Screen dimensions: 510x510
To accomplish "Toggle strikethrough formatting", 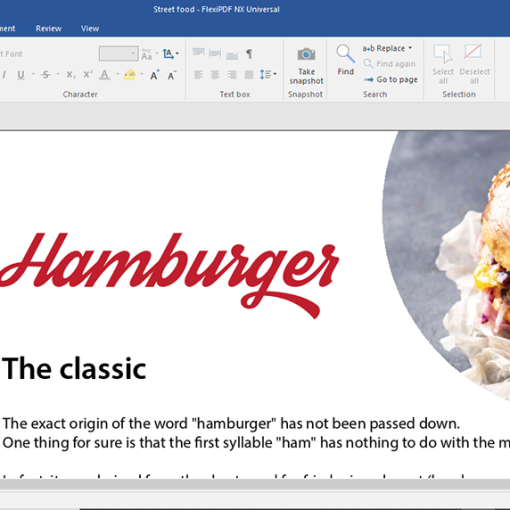I will coord(46,75).
